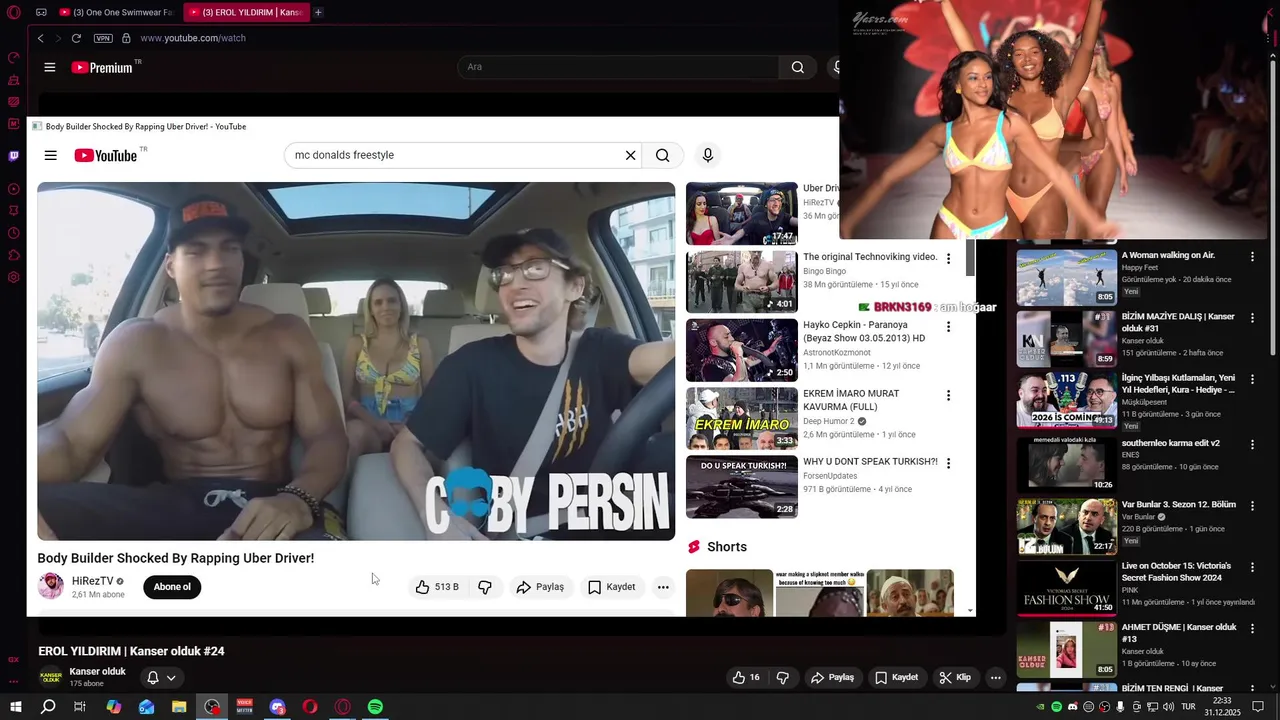Go back in Opera GX browser
This screenshot has height=720, width=1280.
(40, 38)
